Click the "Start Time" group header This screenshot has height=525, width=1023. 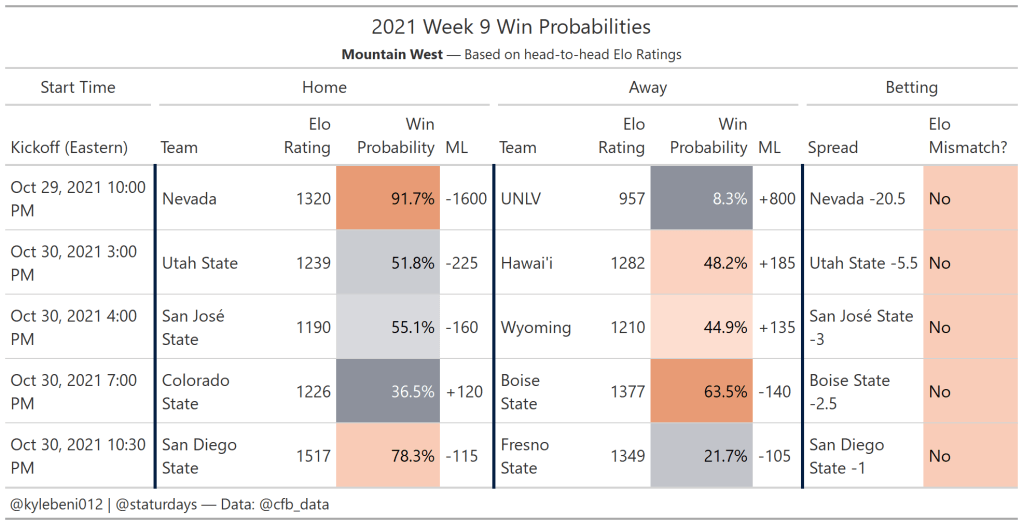[x=78, y=88]
